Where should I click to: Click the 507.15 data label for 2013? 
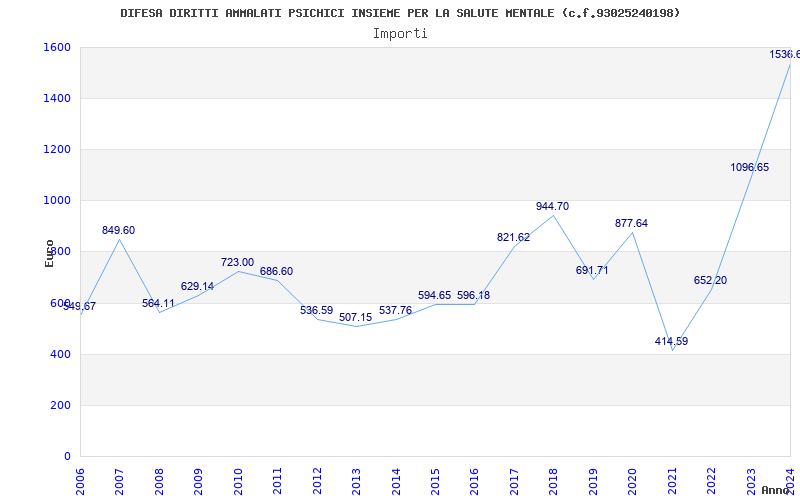click(355, 317)
